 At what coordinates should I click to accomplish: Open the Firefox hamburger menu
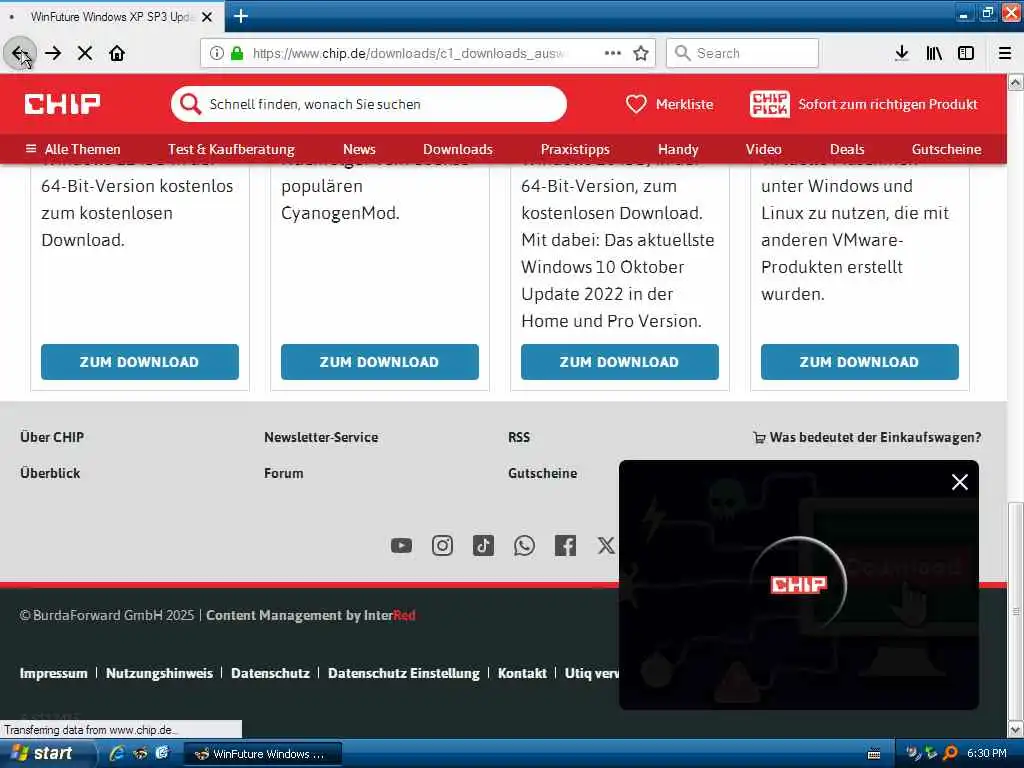(1005, 54)
